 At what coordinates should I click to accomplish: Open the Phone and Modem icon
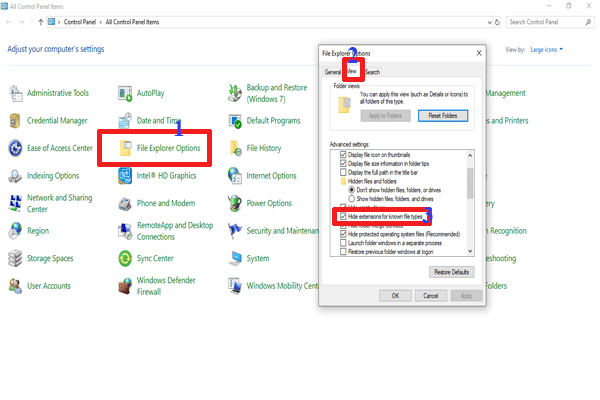click(125, 203)
